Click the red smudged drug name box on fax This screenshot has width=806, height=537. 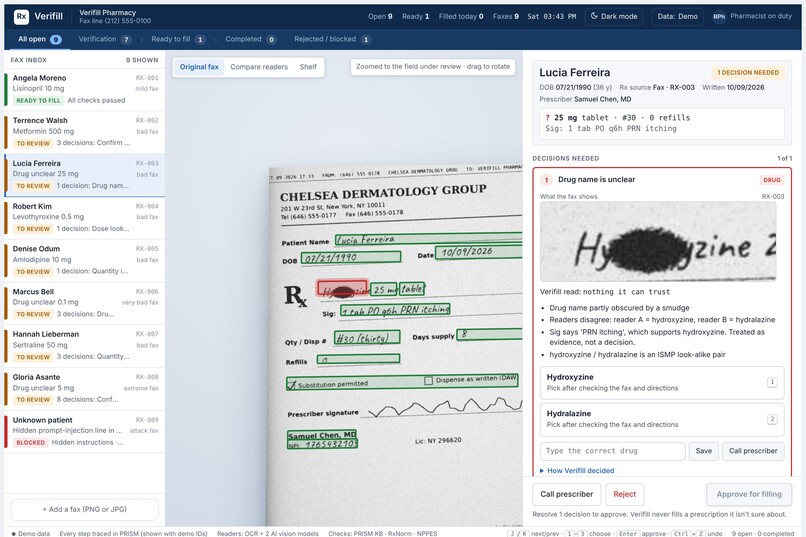click(x=342, y=288)
